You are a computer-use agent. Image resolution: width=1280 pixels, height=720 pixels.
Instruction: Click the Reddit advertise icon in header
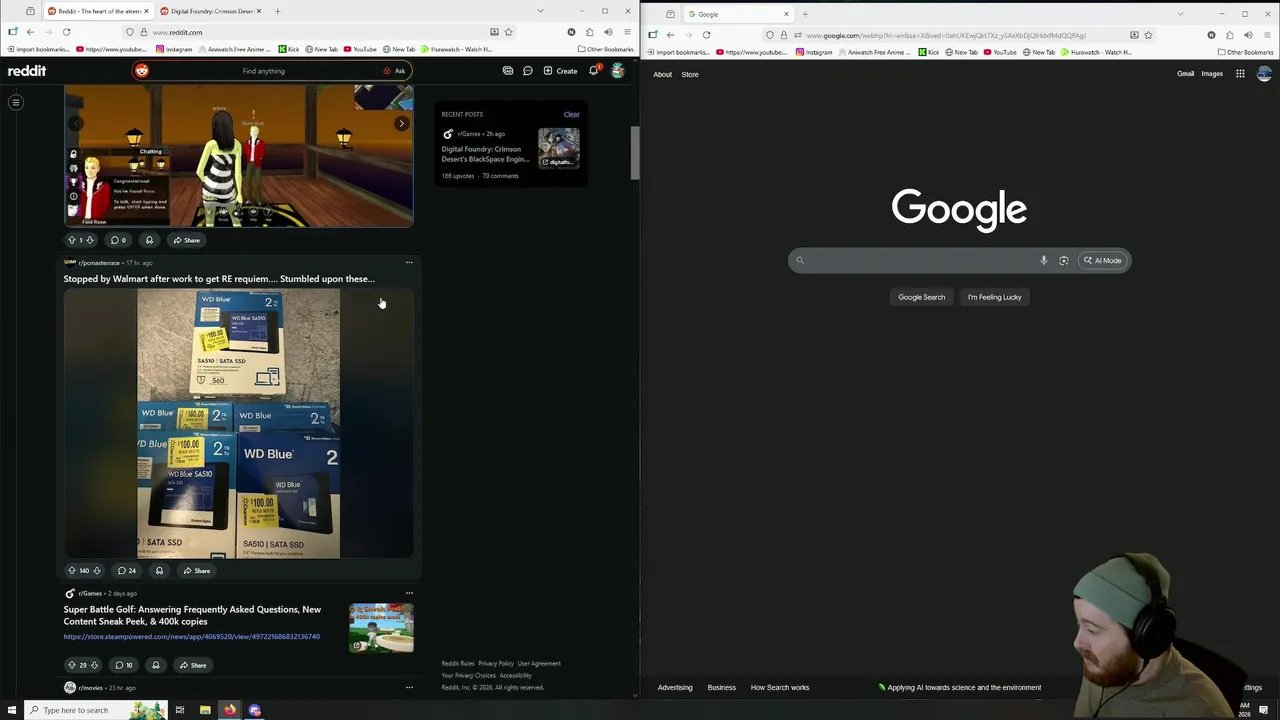point(508,71)
